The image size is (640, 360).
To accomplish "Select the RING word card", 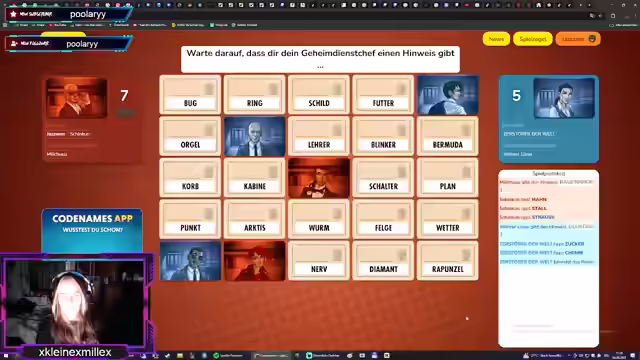I will (255, 95).
